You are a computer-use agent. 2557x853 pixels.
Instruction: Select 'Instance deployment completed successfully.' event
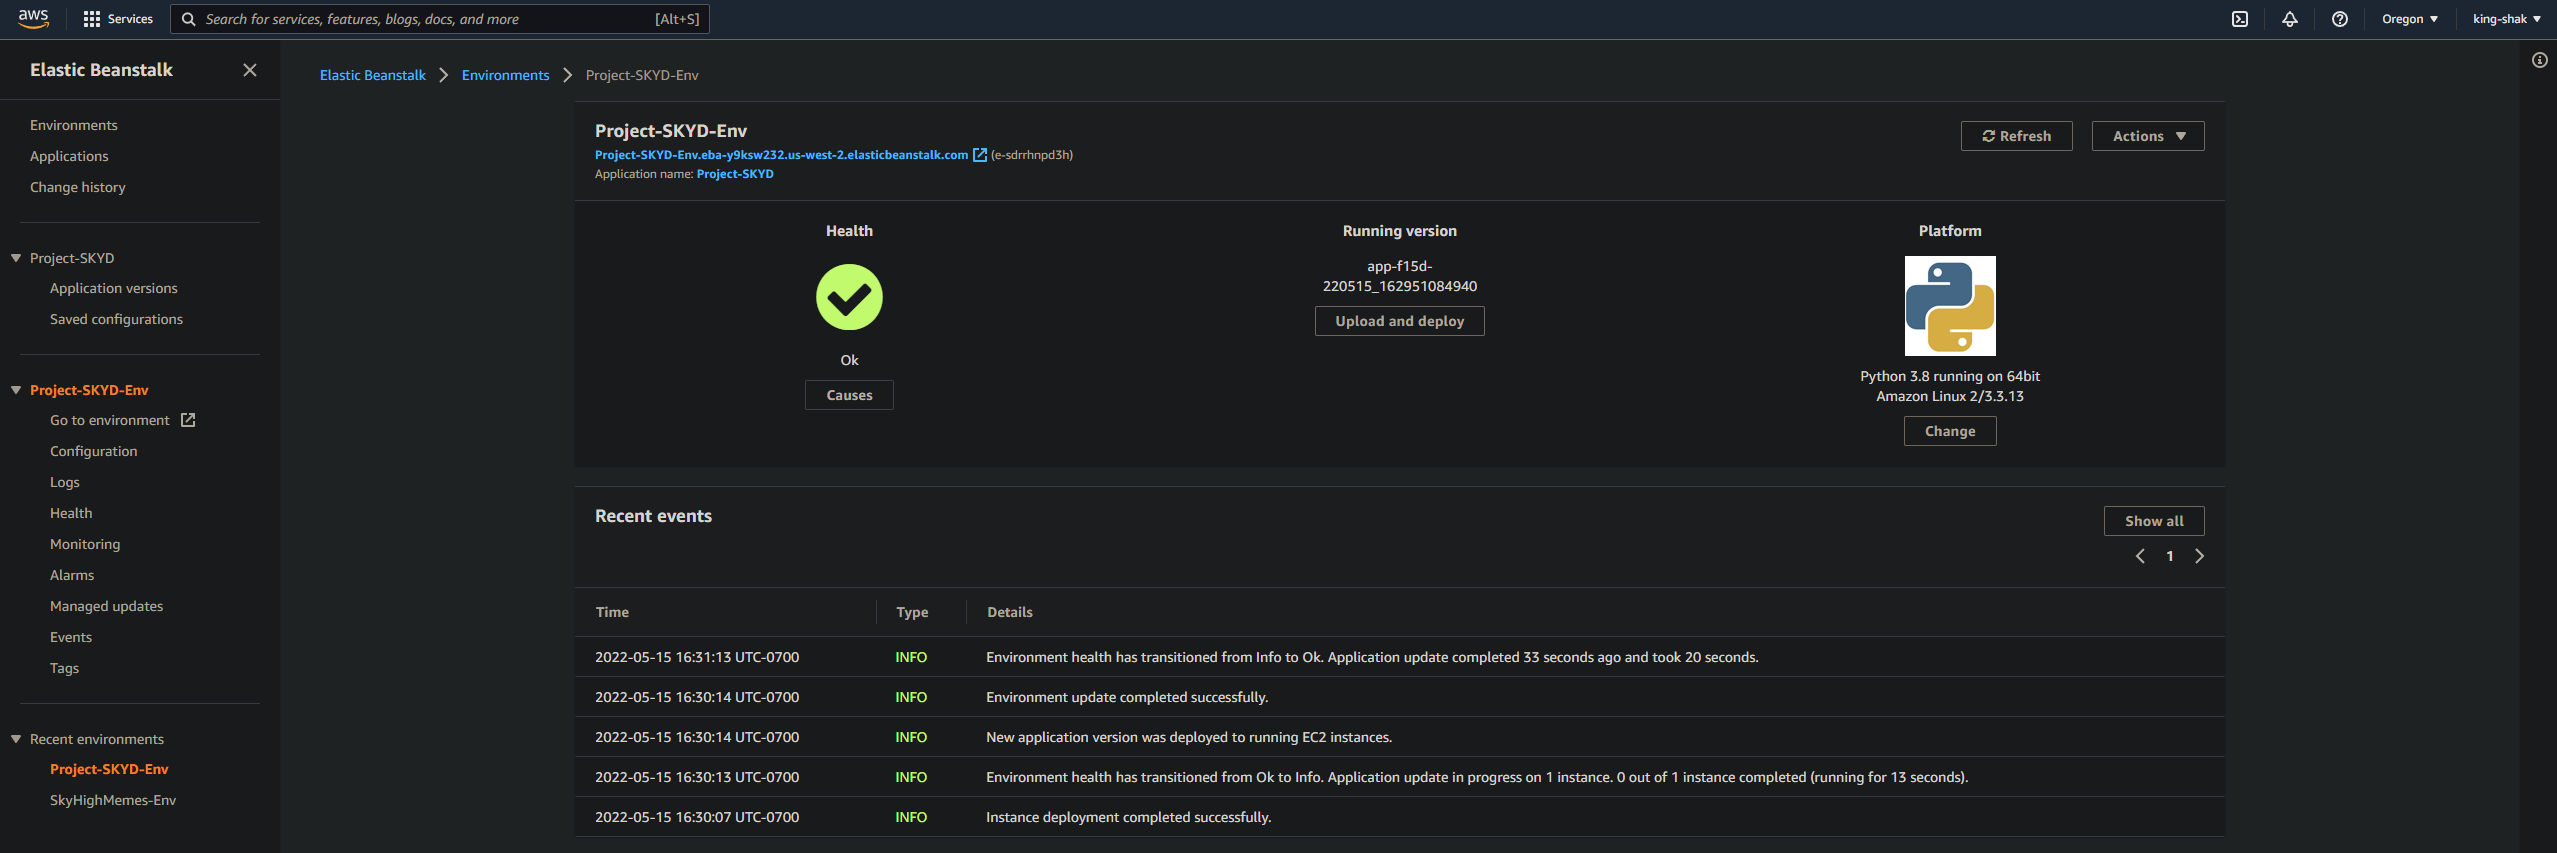click(x=1129, y=817)
